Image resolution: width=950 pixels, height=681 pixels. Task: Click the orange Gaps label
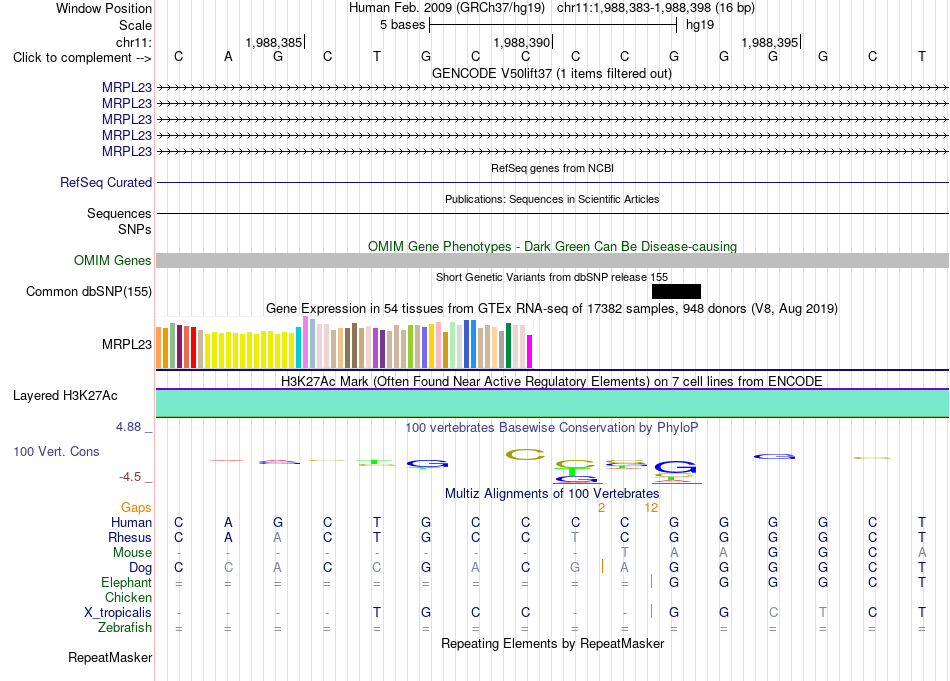click(x=136, y=508)
